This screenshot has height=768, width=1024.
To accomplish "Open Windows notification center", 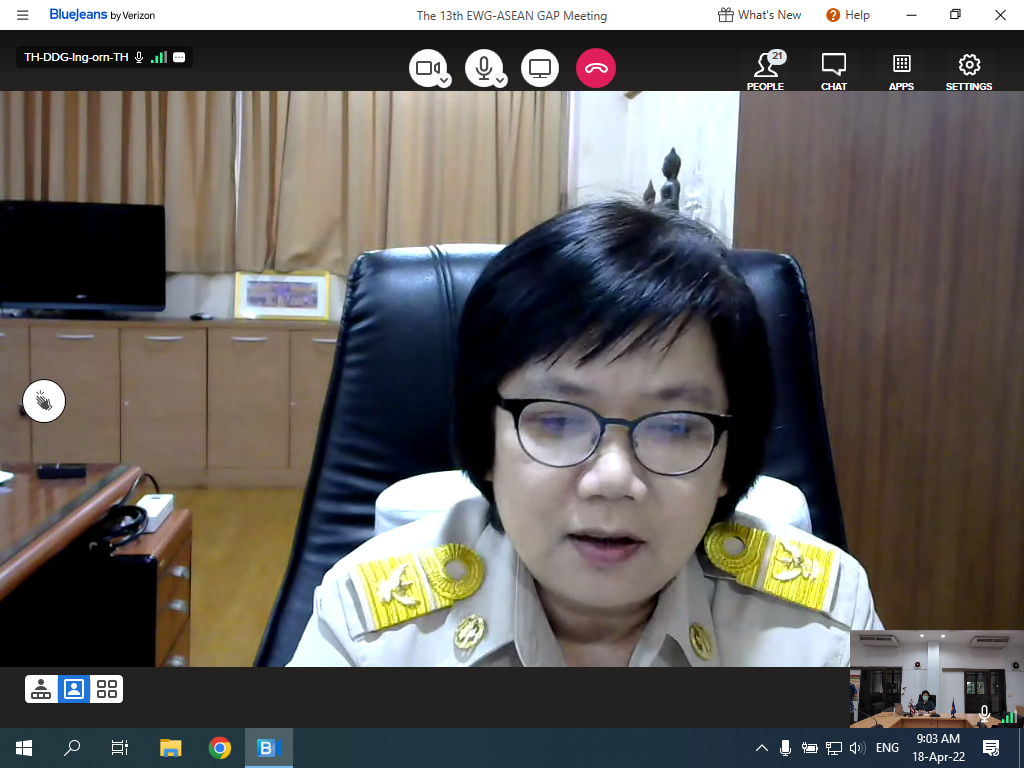I will point(991,748).
